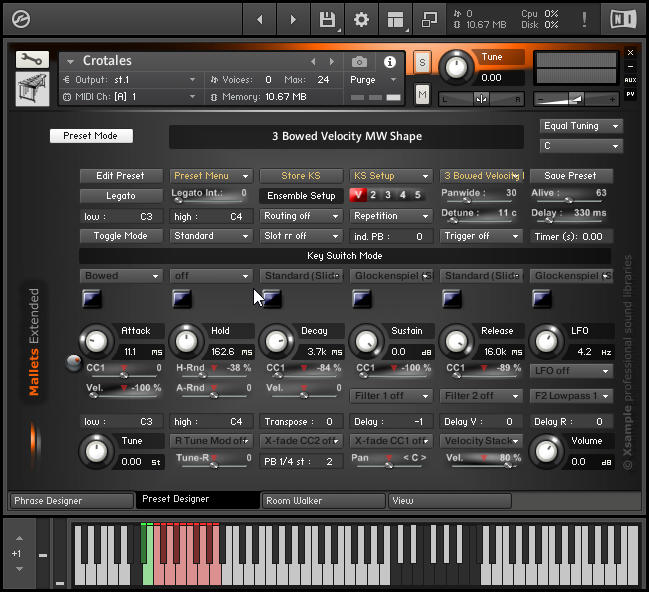Click the Kontakt logo icon
The width and height of the screenshot is (649, 592).
point(21,19)
